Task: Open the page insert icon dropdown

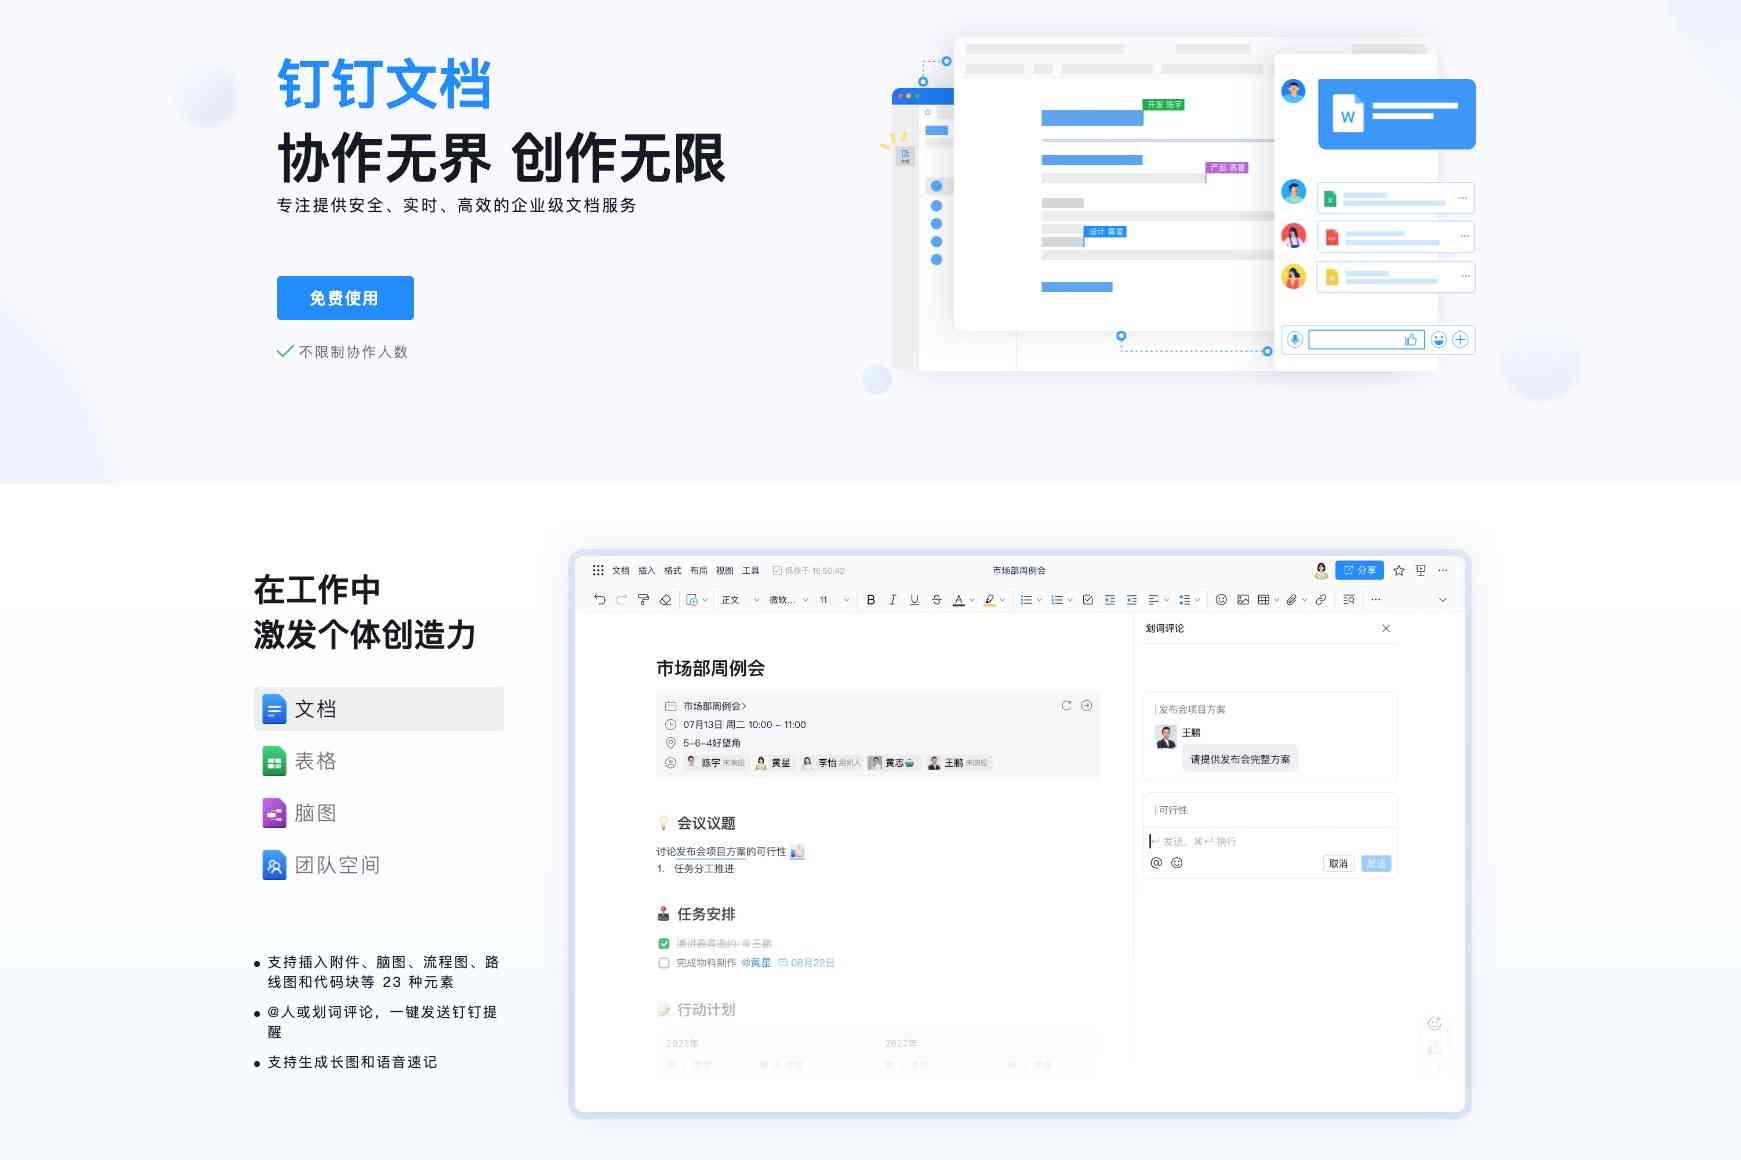Action: click(x=697, y=600)
